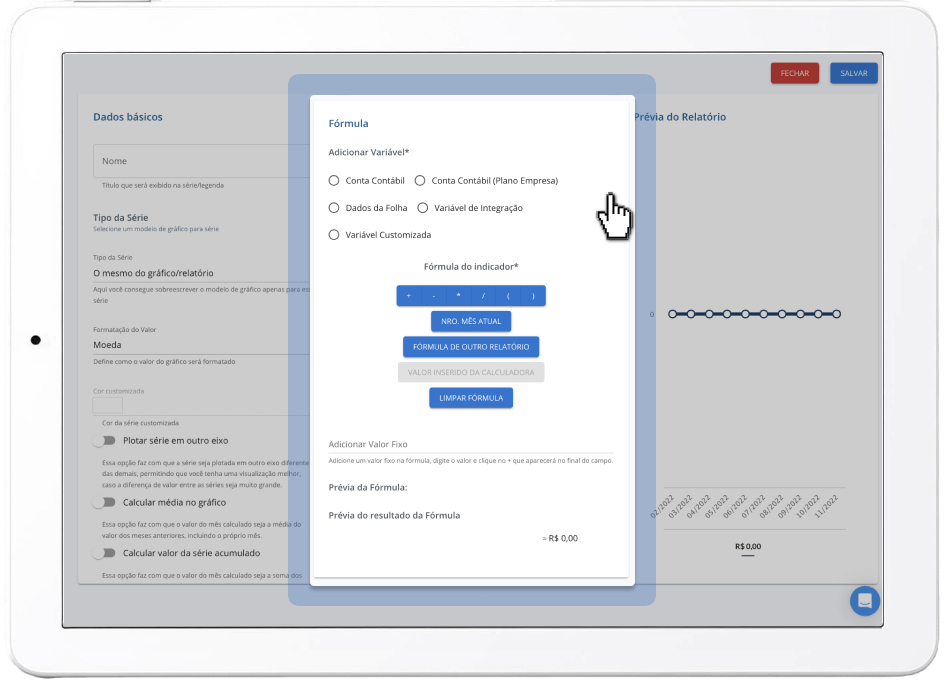
Task: Click the Fórmula do indicador label
Action: click(x=471, y=267)
